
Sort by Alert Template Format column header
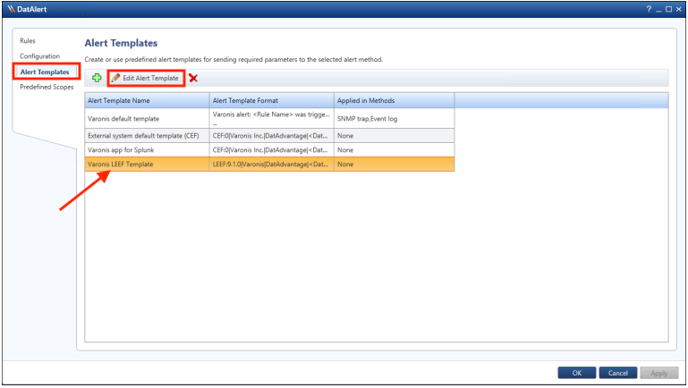tap(272, 101)
